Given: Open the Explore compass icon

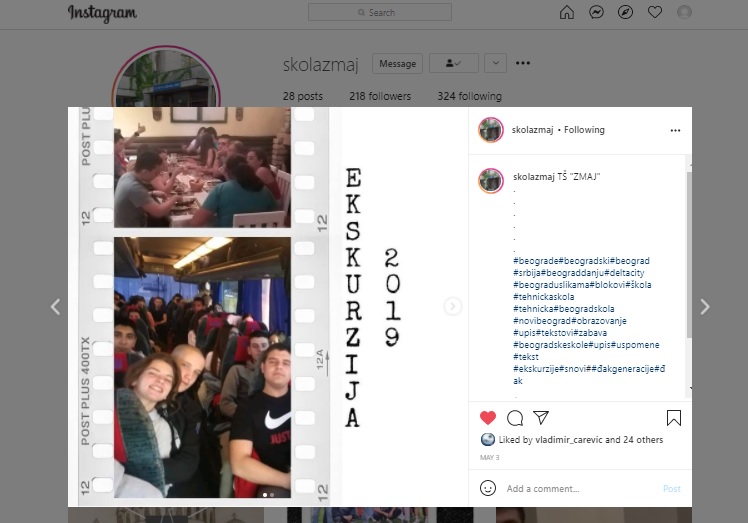Looking at the screenshot, I should point(625,12).
